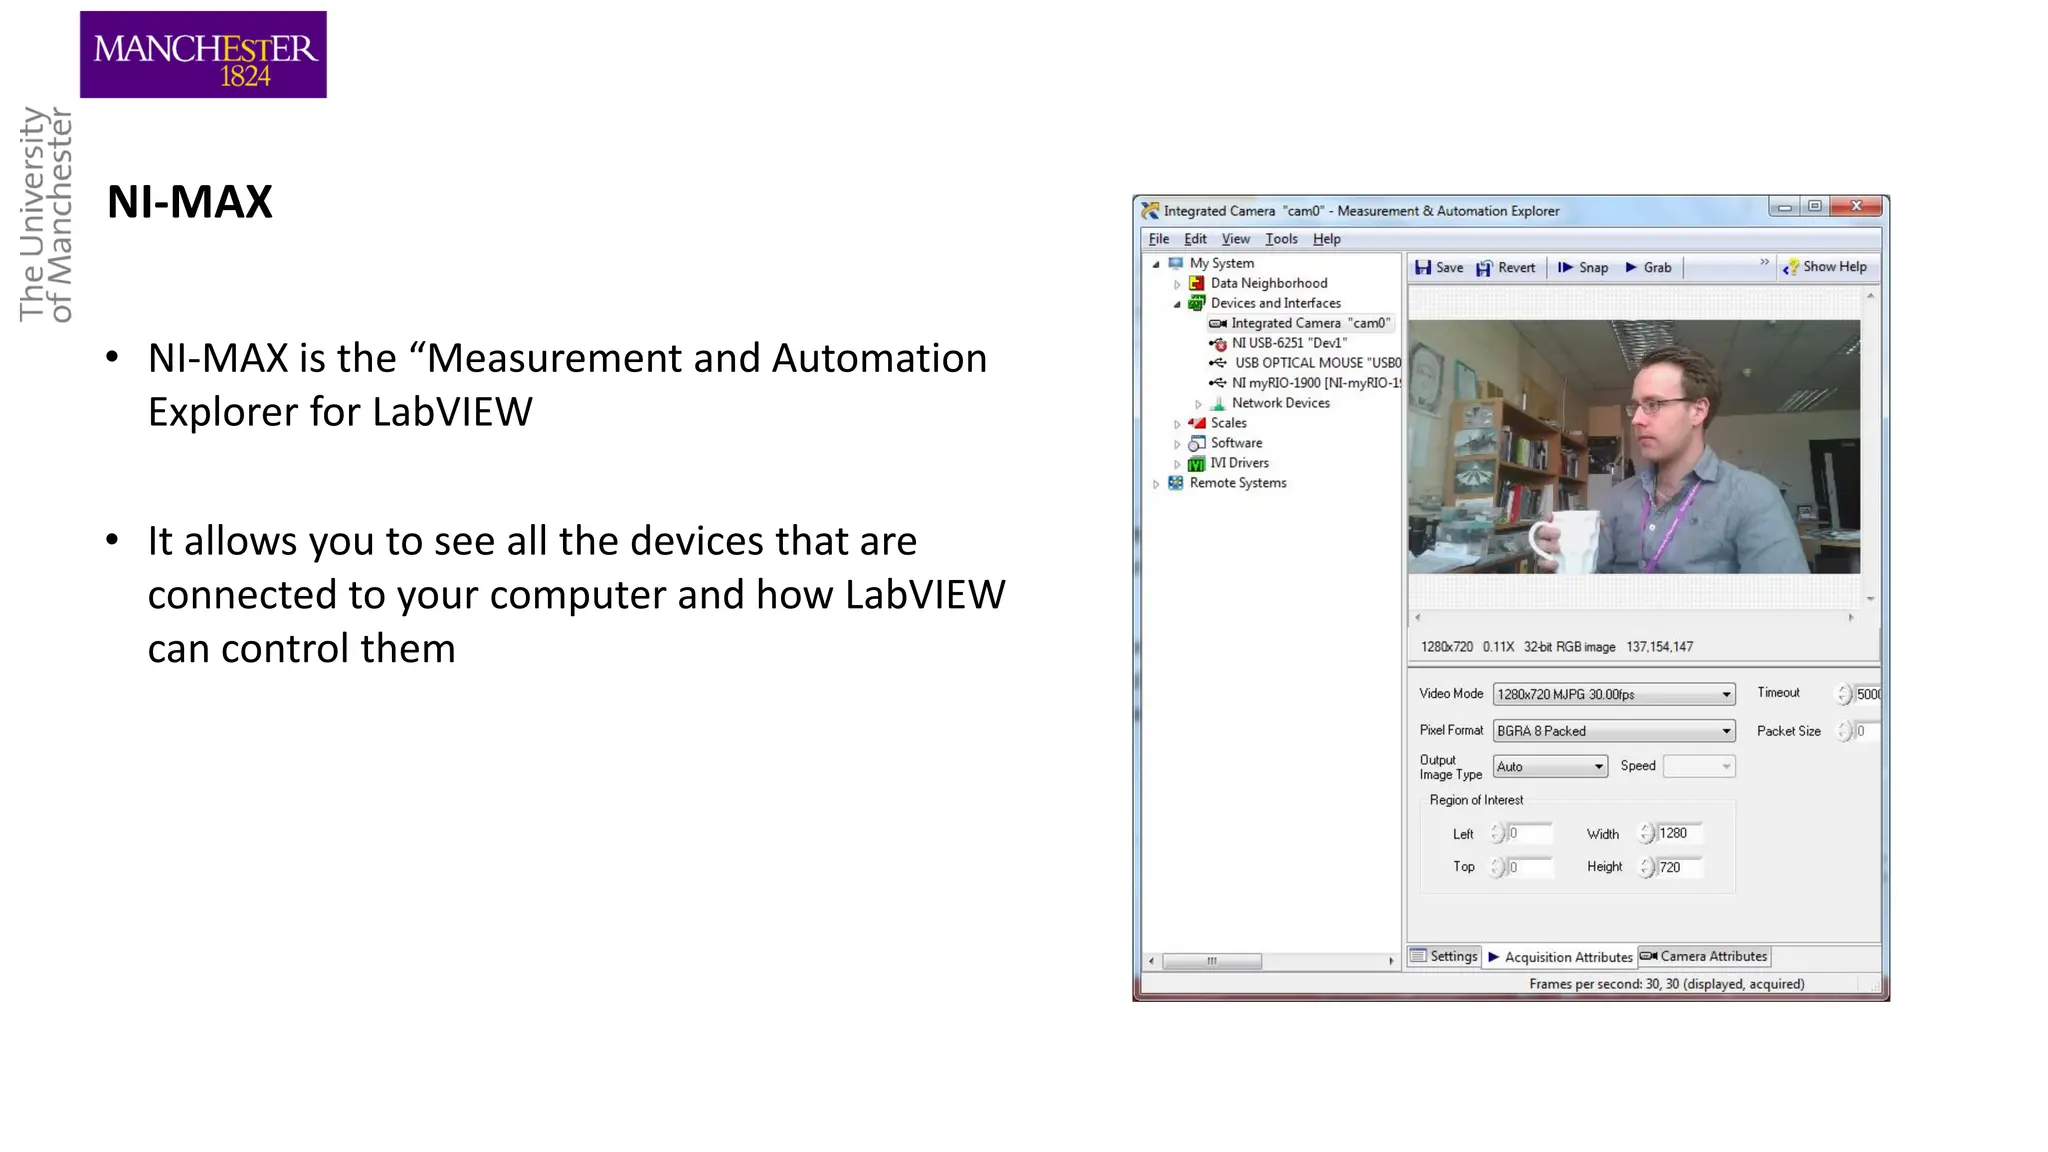Open the Speed dropdown
2048x1152 pixels.
coord(1699,767)
